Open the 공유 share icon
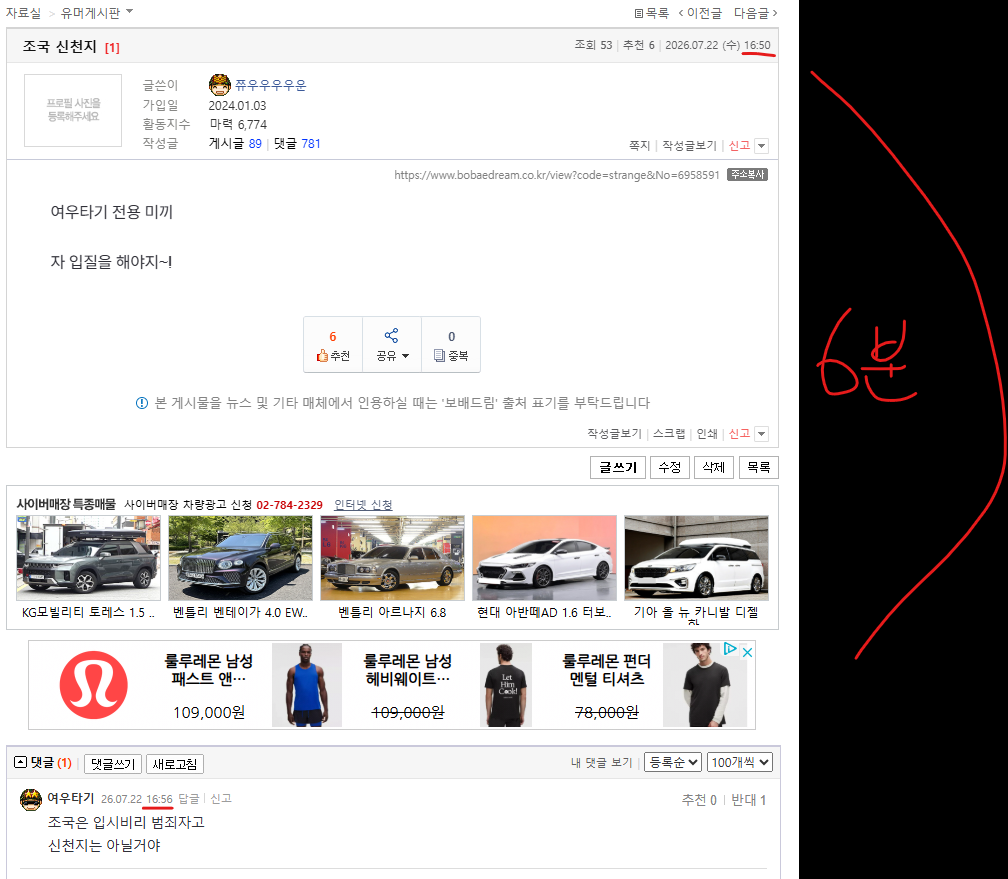Screen dimensions: 1008x879 click(391, 336)
